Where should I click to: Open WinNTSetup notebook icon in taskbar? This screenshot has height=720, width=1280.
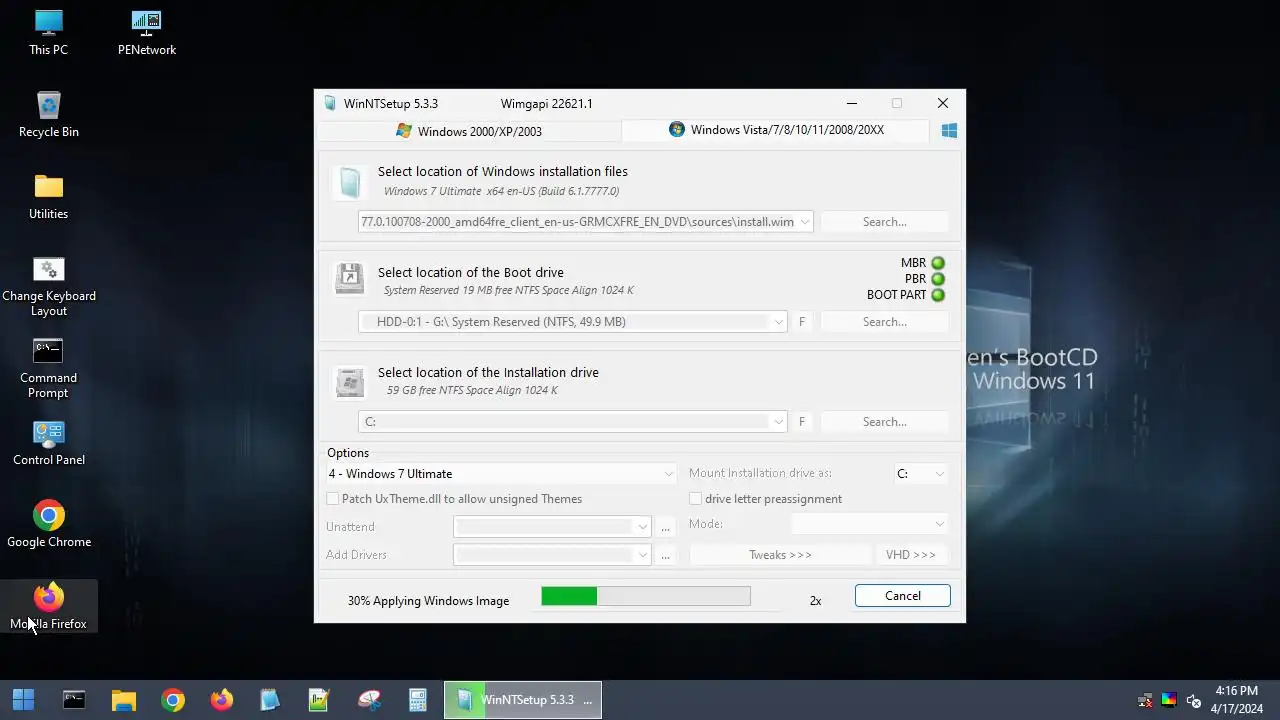[270, 700]
